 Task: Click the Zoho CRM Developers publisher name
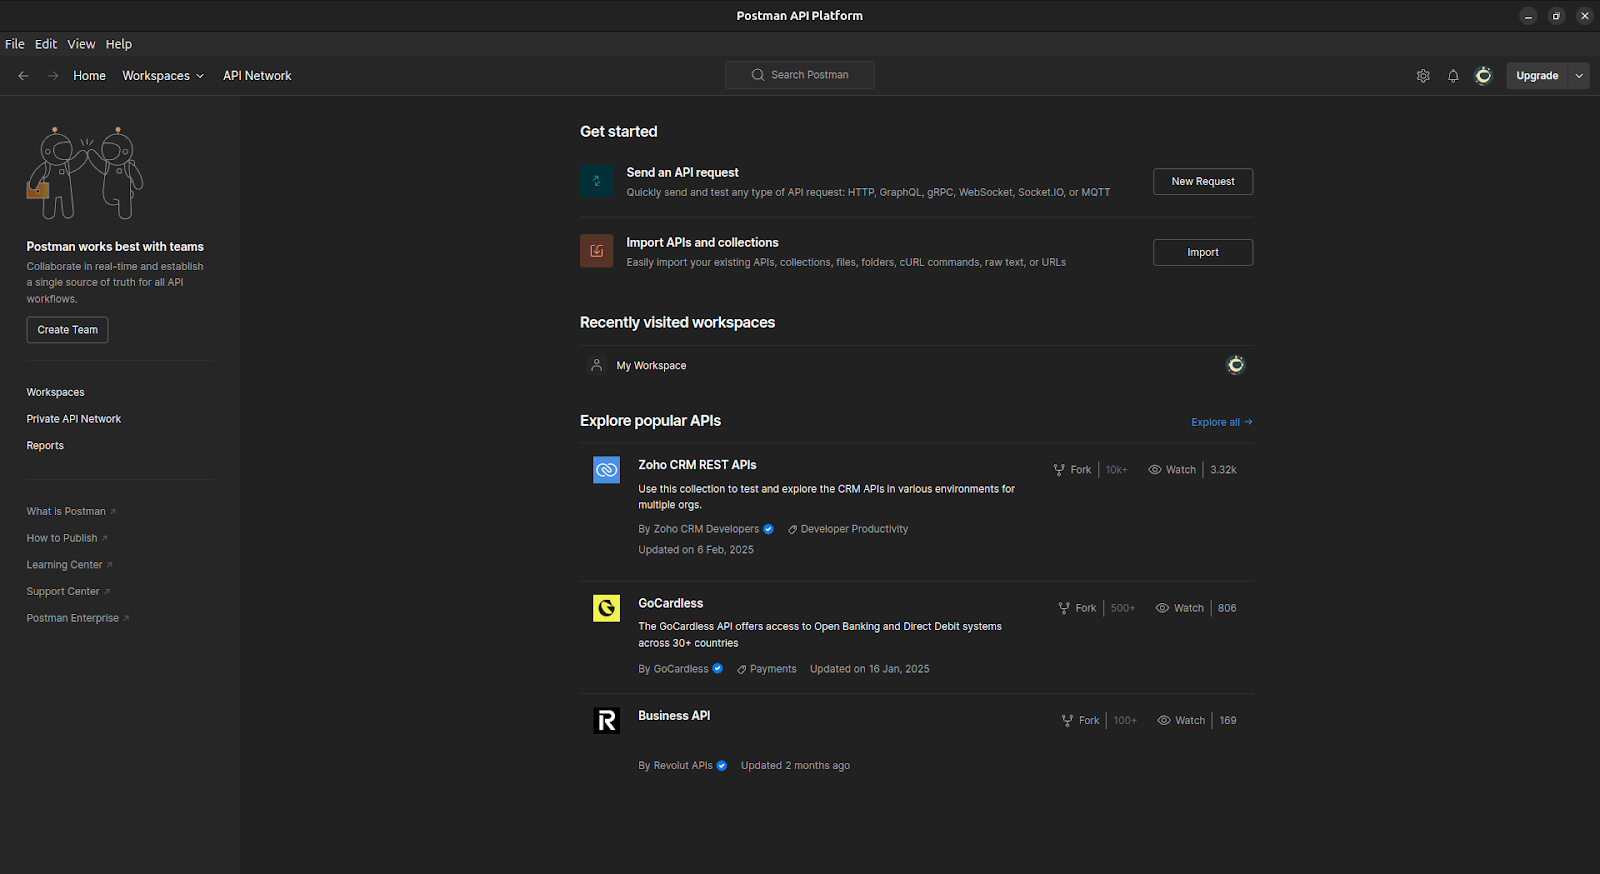click(706, 529)
